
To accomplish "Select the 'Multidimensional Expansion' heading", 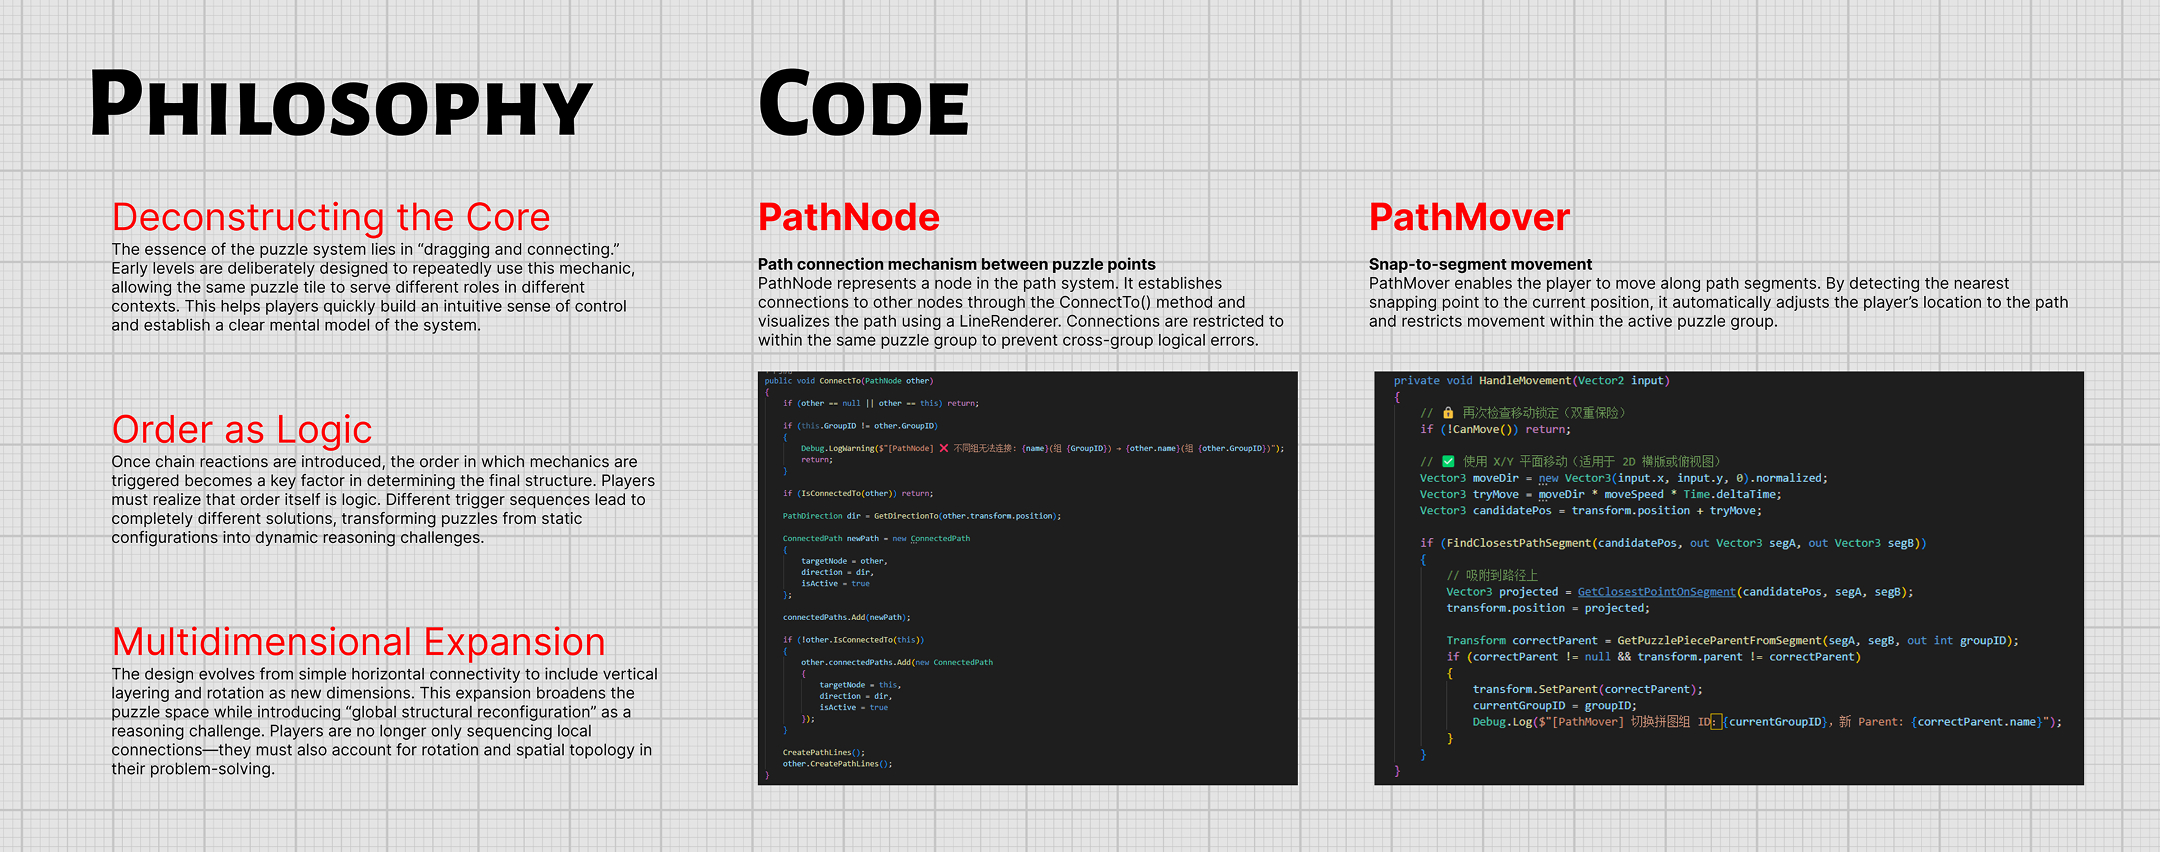I will pos(359,642).
